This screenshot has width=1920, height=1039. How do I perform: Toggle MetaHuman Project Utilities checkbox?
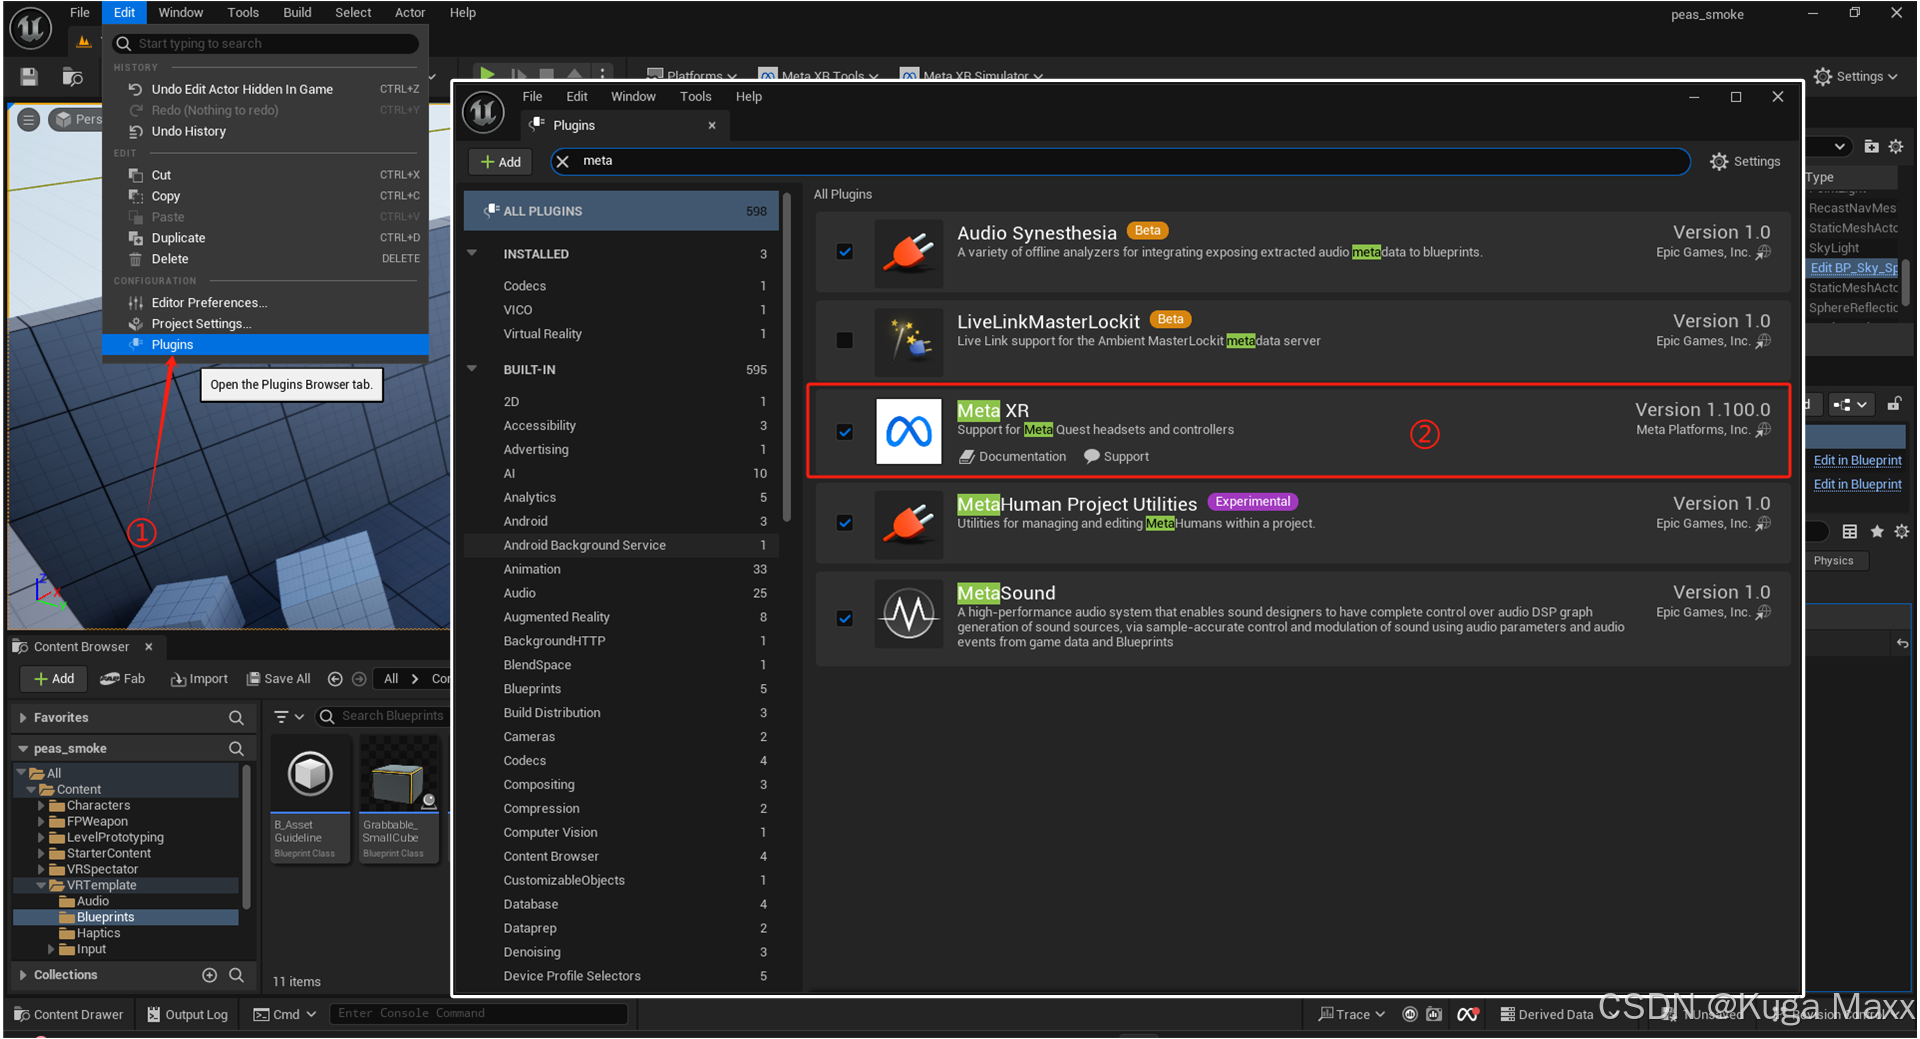845,522
